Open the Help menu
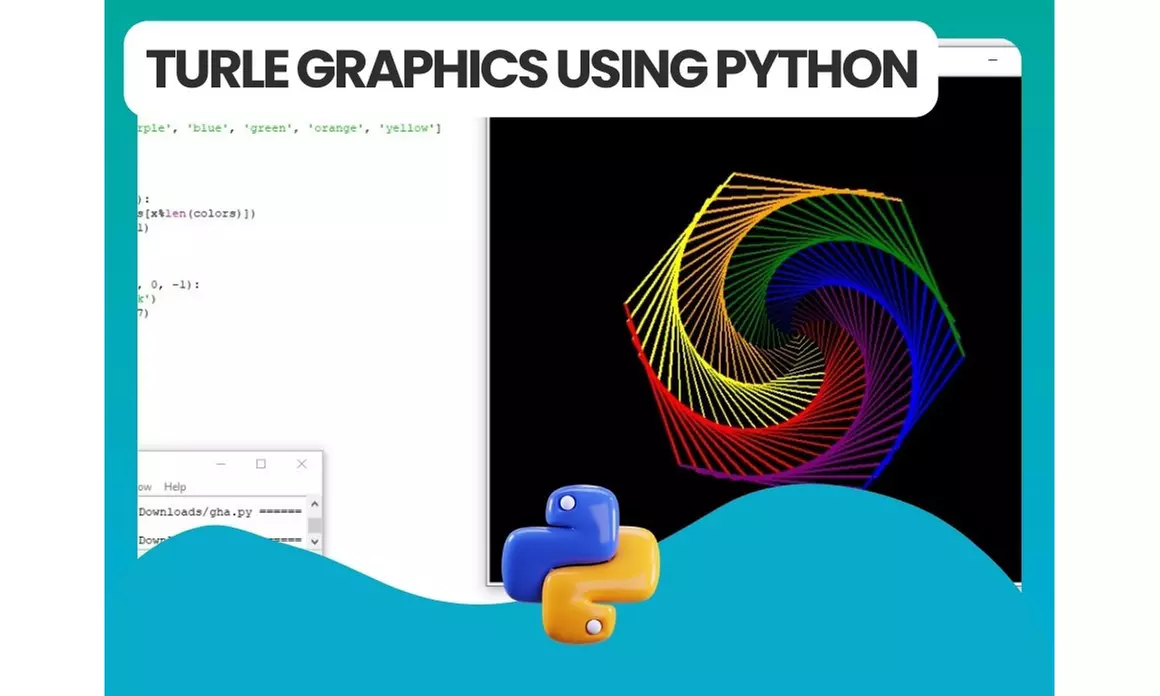Viewport: 1160px width, 696px height. pyautogui.click(x=176, y=487)
